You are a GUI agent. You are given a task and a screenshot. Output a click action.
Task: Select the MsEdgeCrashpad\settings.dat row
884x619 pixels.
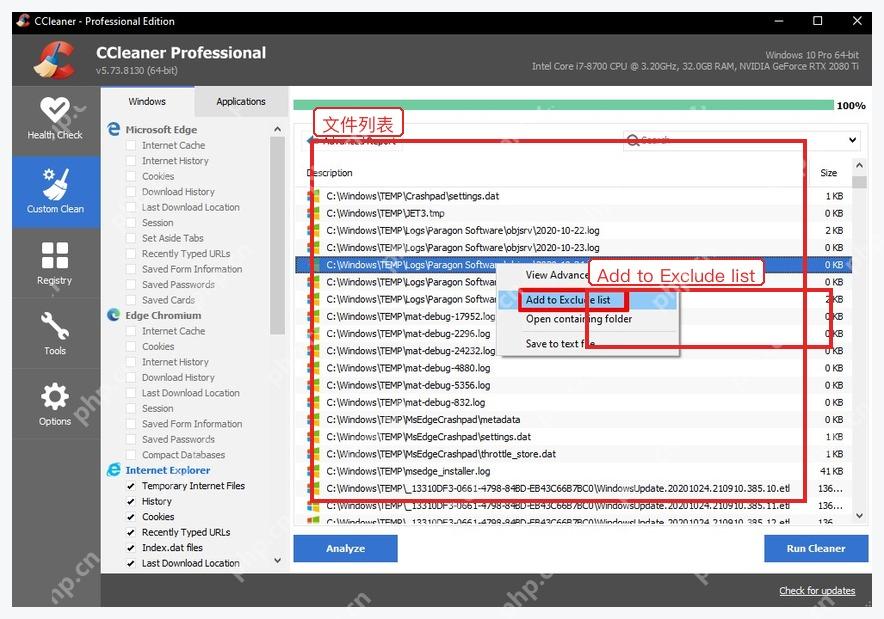[x=573, y=437]
